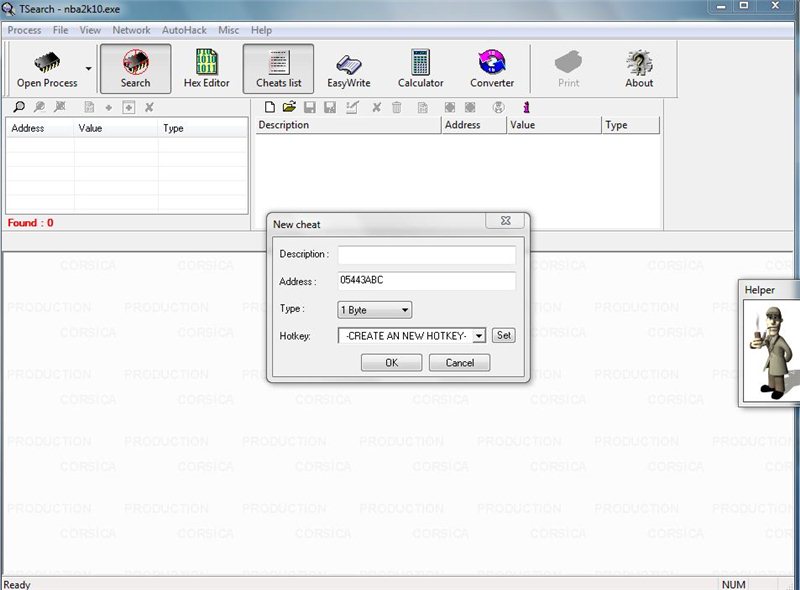
Task: Expand the Type dropdown showing 1 Byte
Action: click(x=375, y=310)
